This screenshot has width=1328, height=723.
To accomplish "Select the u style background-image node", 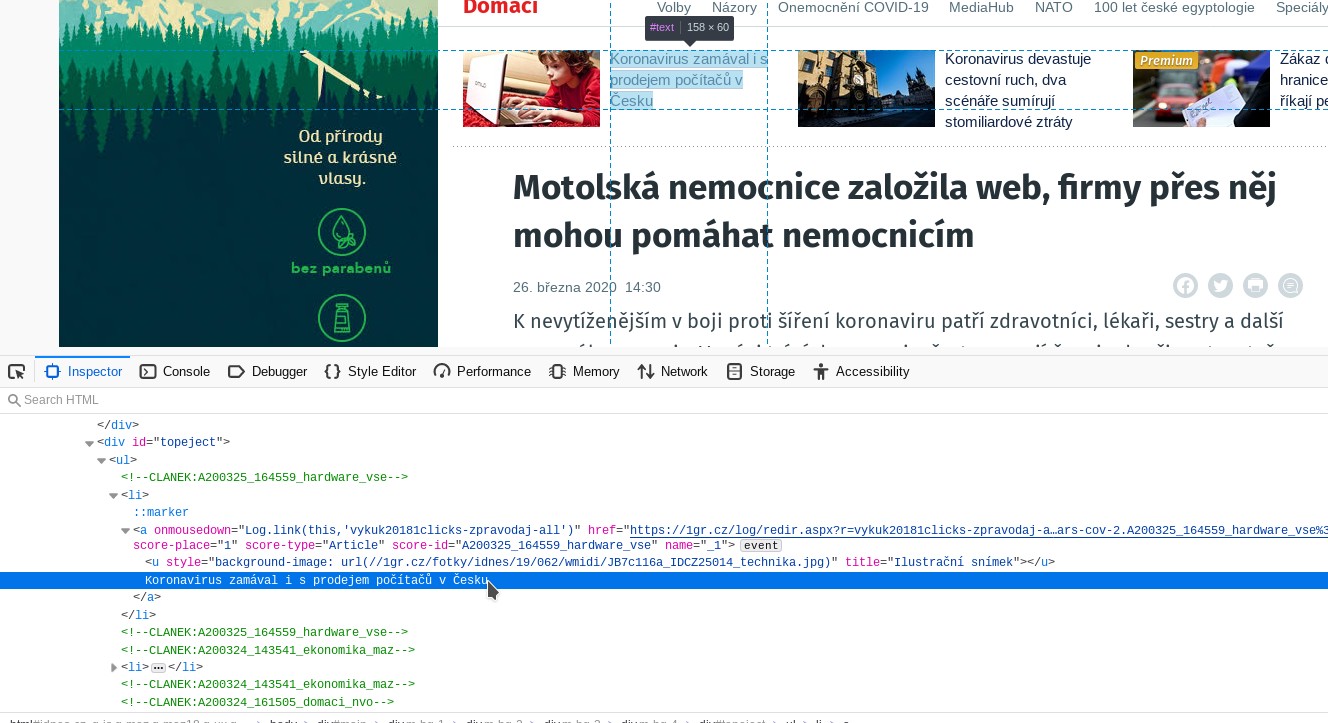I will coord(664,562).
